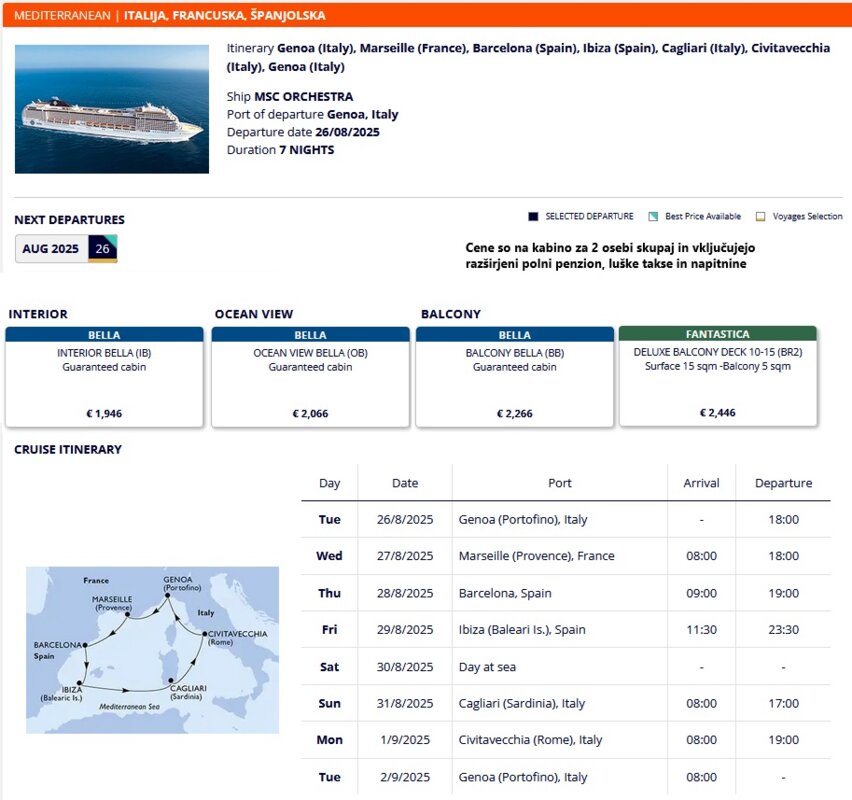Open the cruise route map image

[x=153, y=650]
